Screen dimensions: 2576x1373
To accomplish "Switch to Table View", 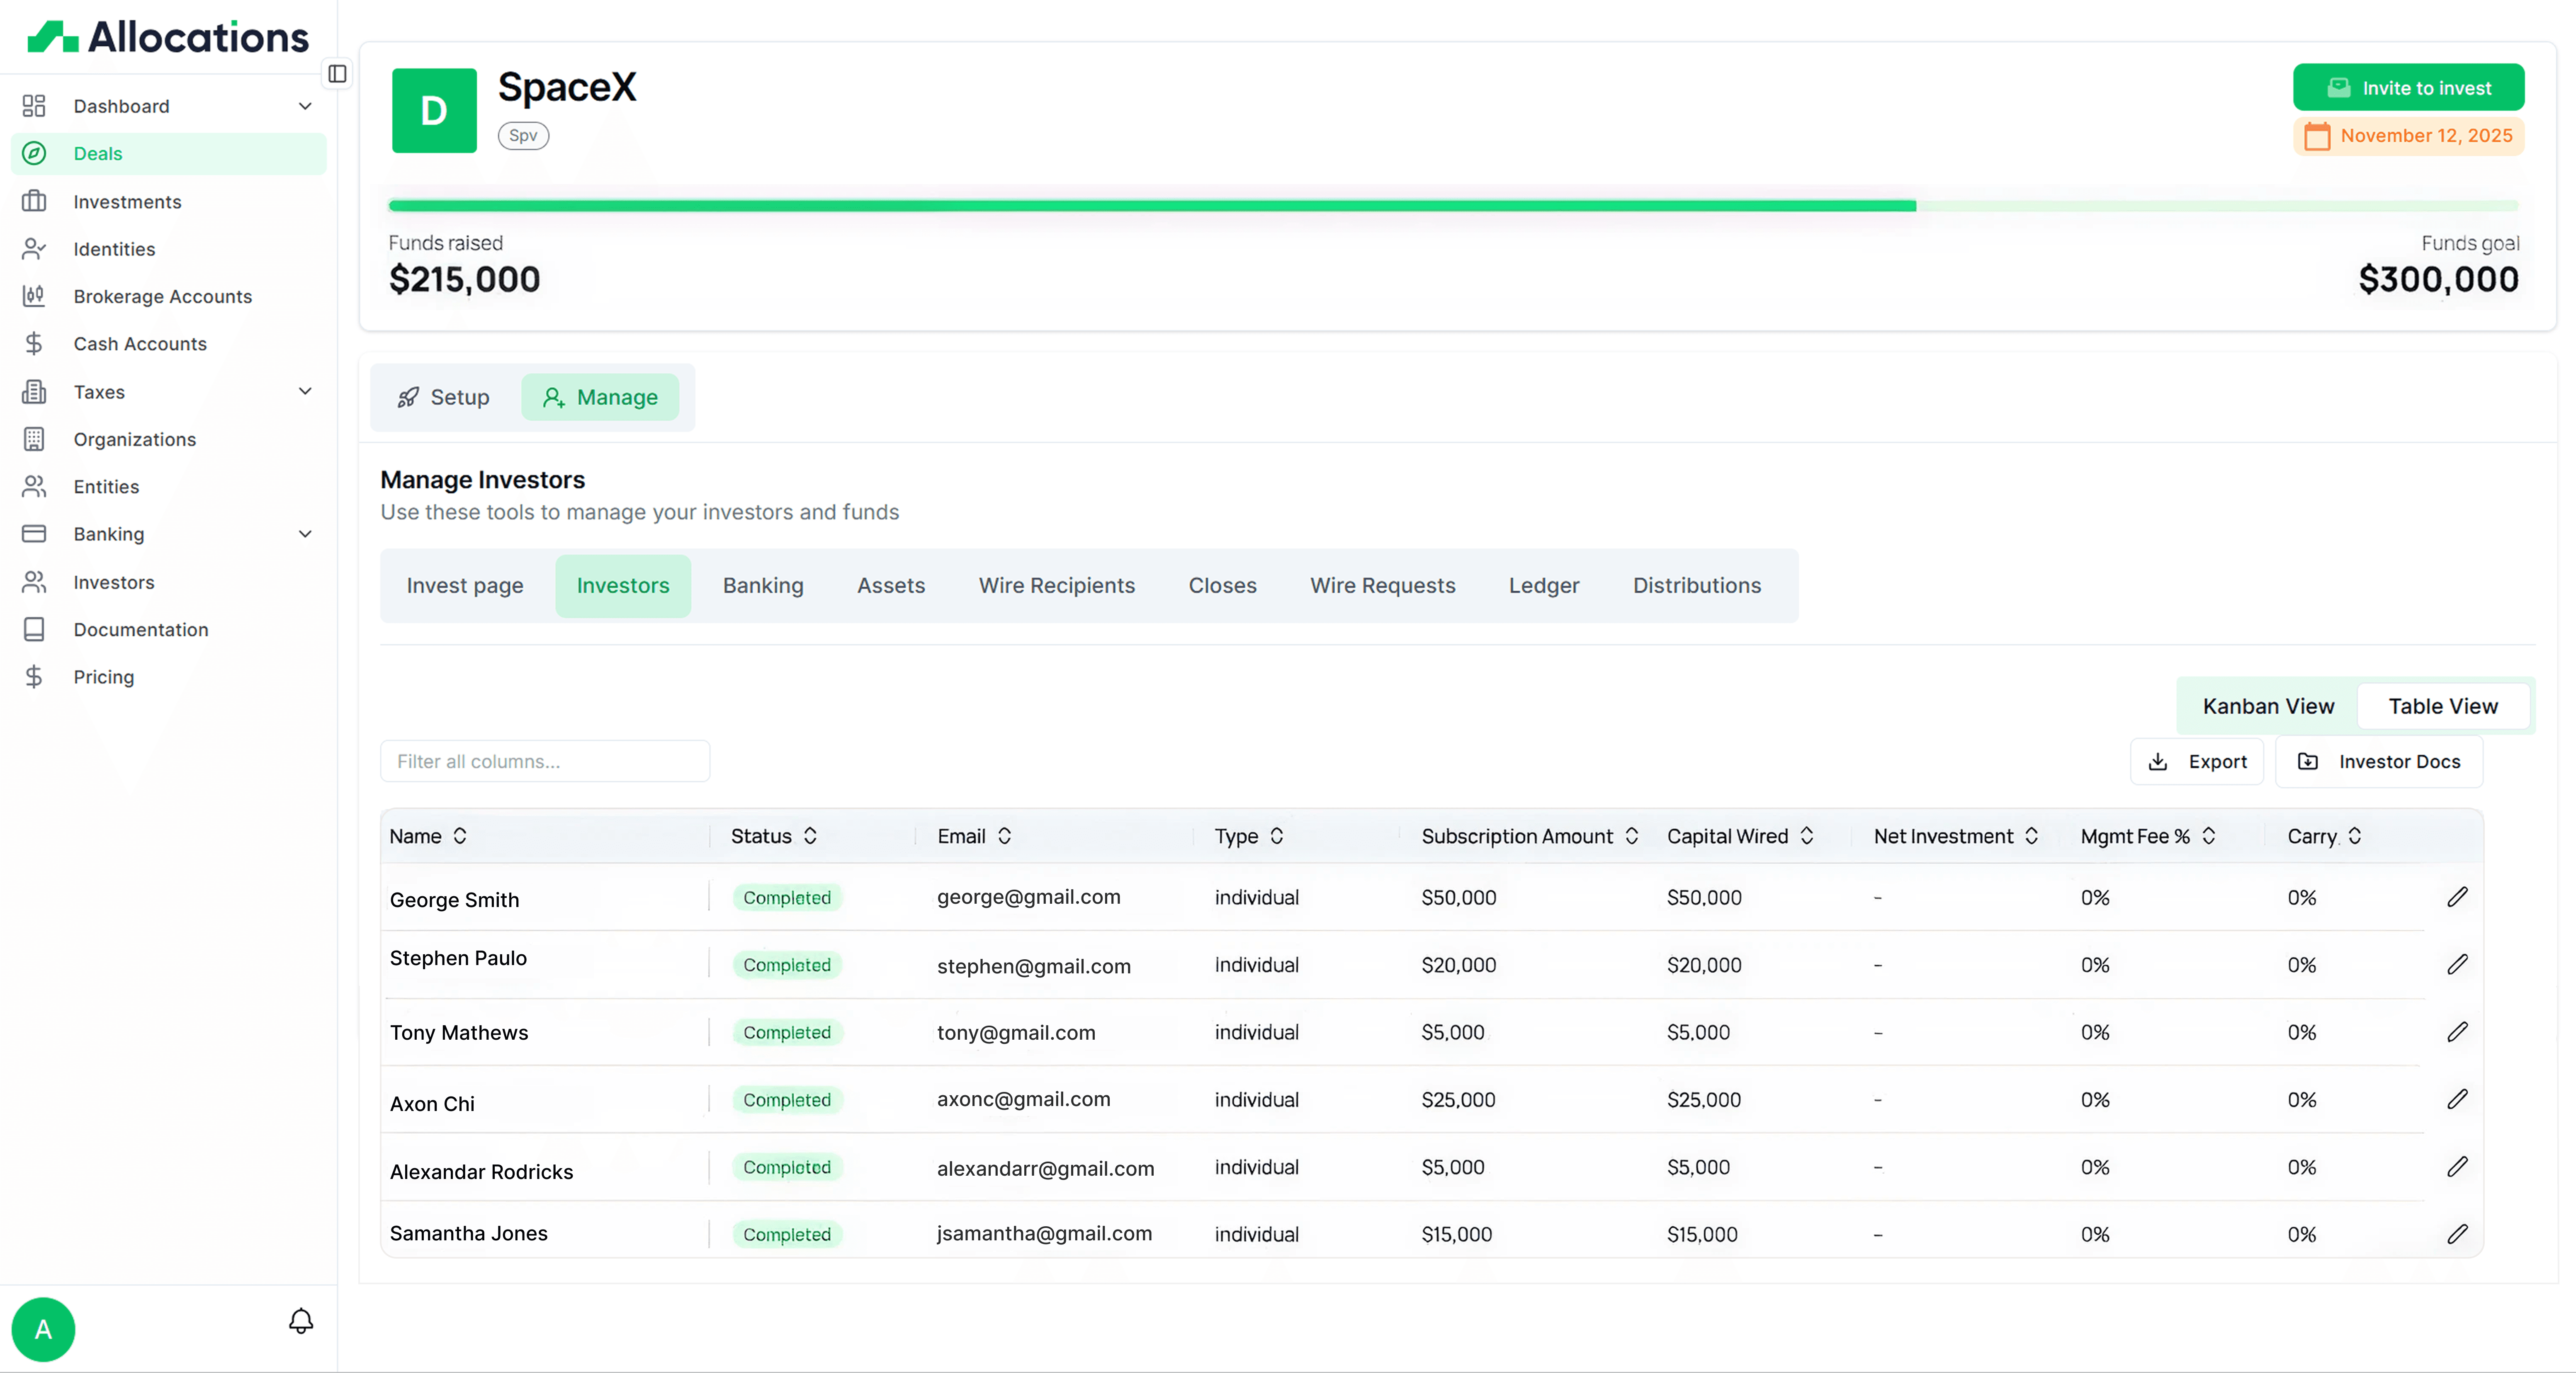I will (2443, 706).
